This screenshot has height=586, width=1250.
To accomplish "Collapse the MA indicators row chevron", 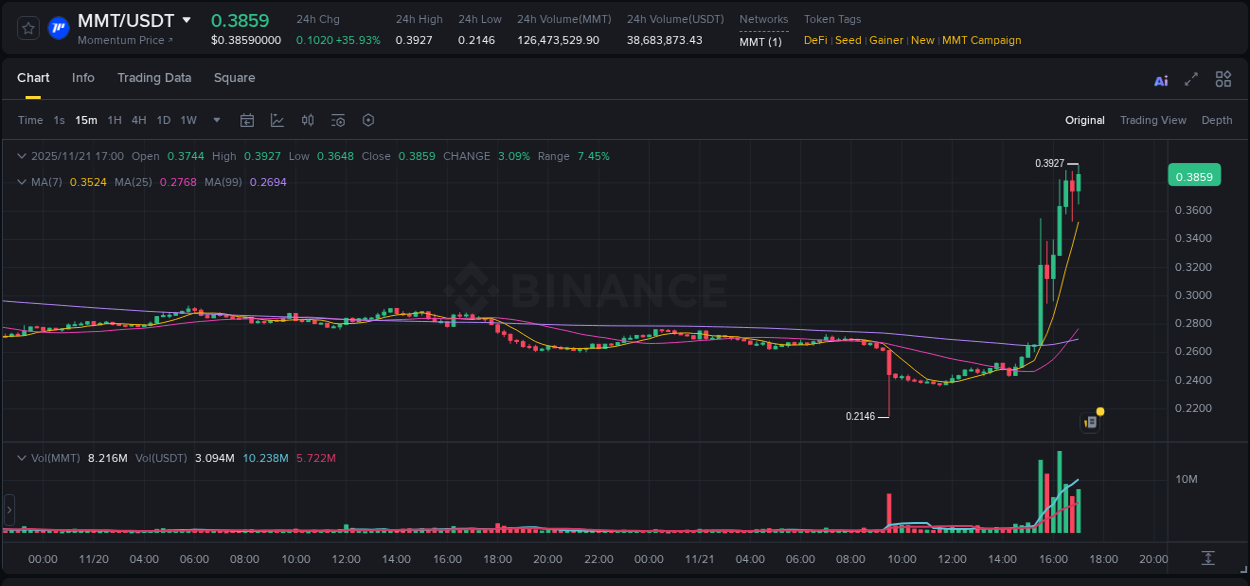I will coord(22,182).
